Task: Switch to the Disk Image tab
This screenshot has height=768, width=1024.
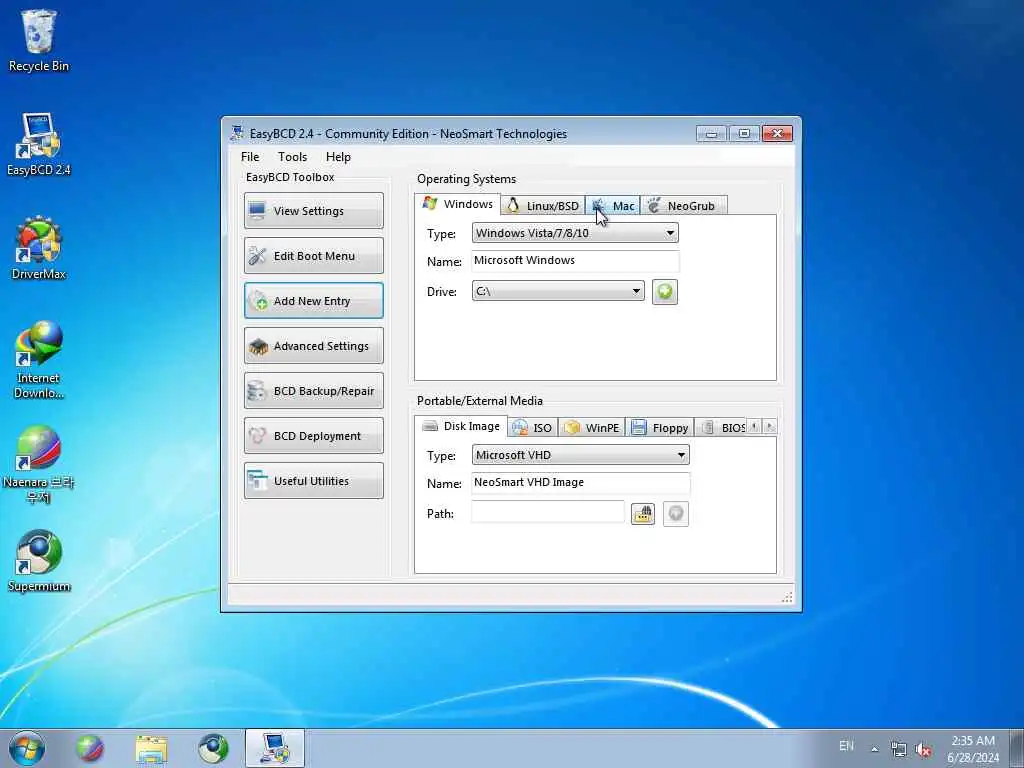Action: pos(461,426)
